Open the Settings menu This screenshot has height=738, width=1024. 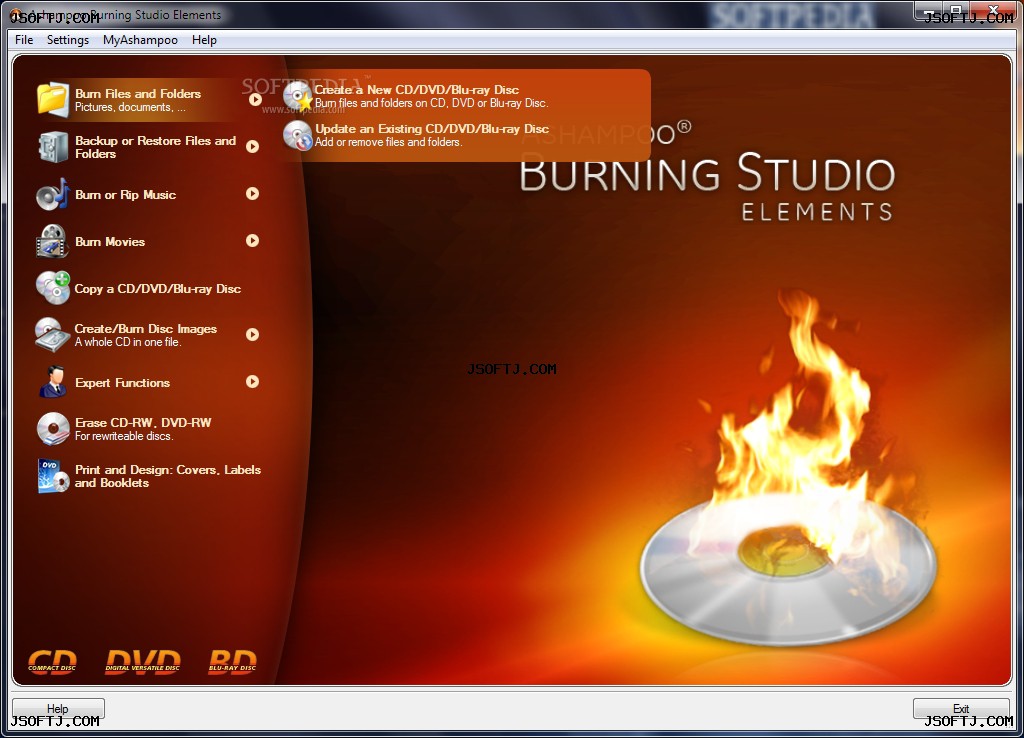[68, 40]
